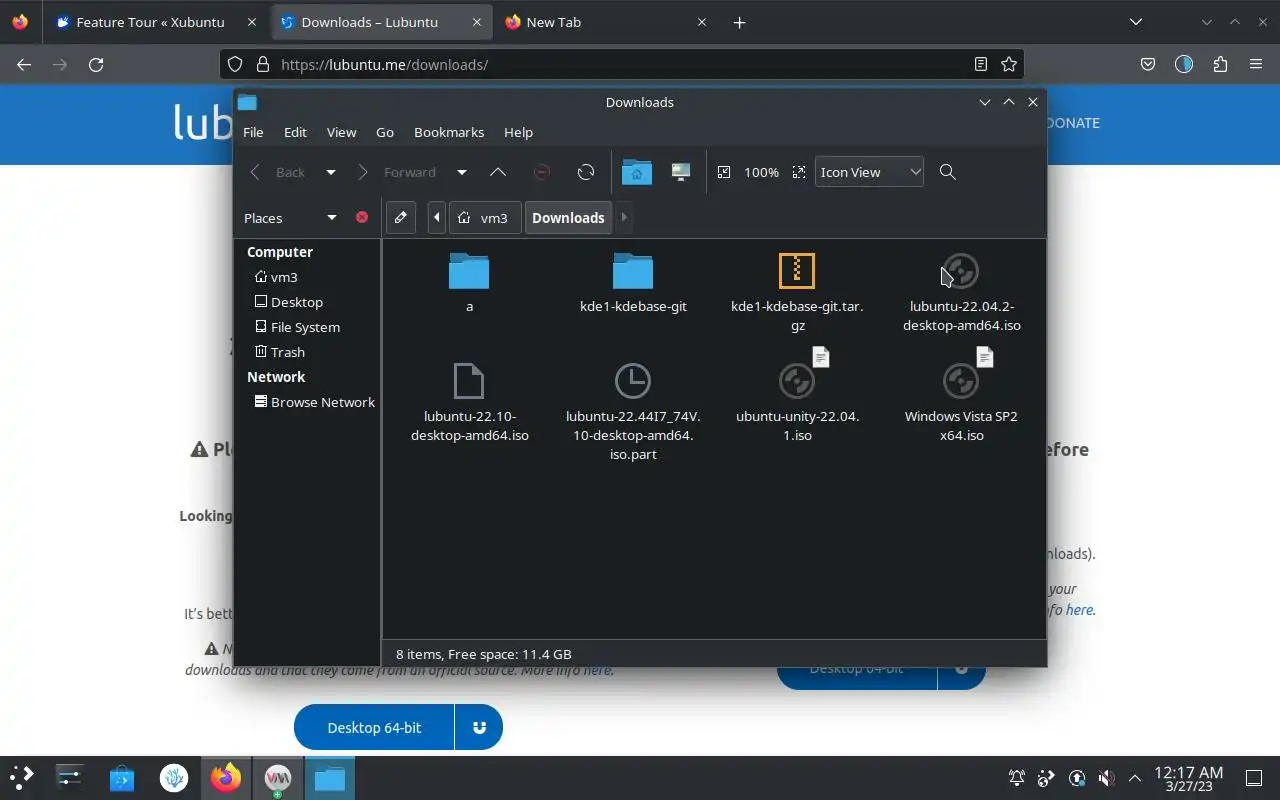This screenshot has height=800, width=1280.
Task: Select vm3 in Places sidebar
Action: click(276, 277)
